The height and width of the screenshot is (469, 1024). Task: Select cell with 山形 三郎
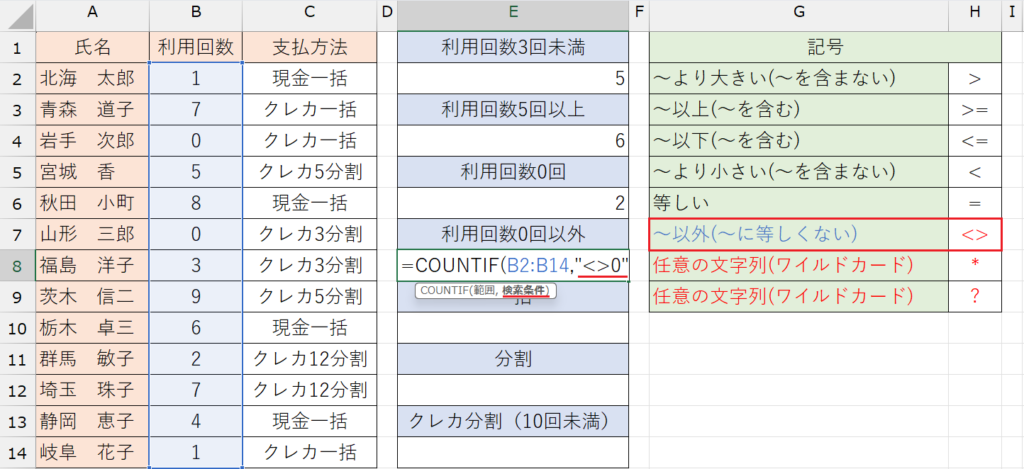pos(92,234)
